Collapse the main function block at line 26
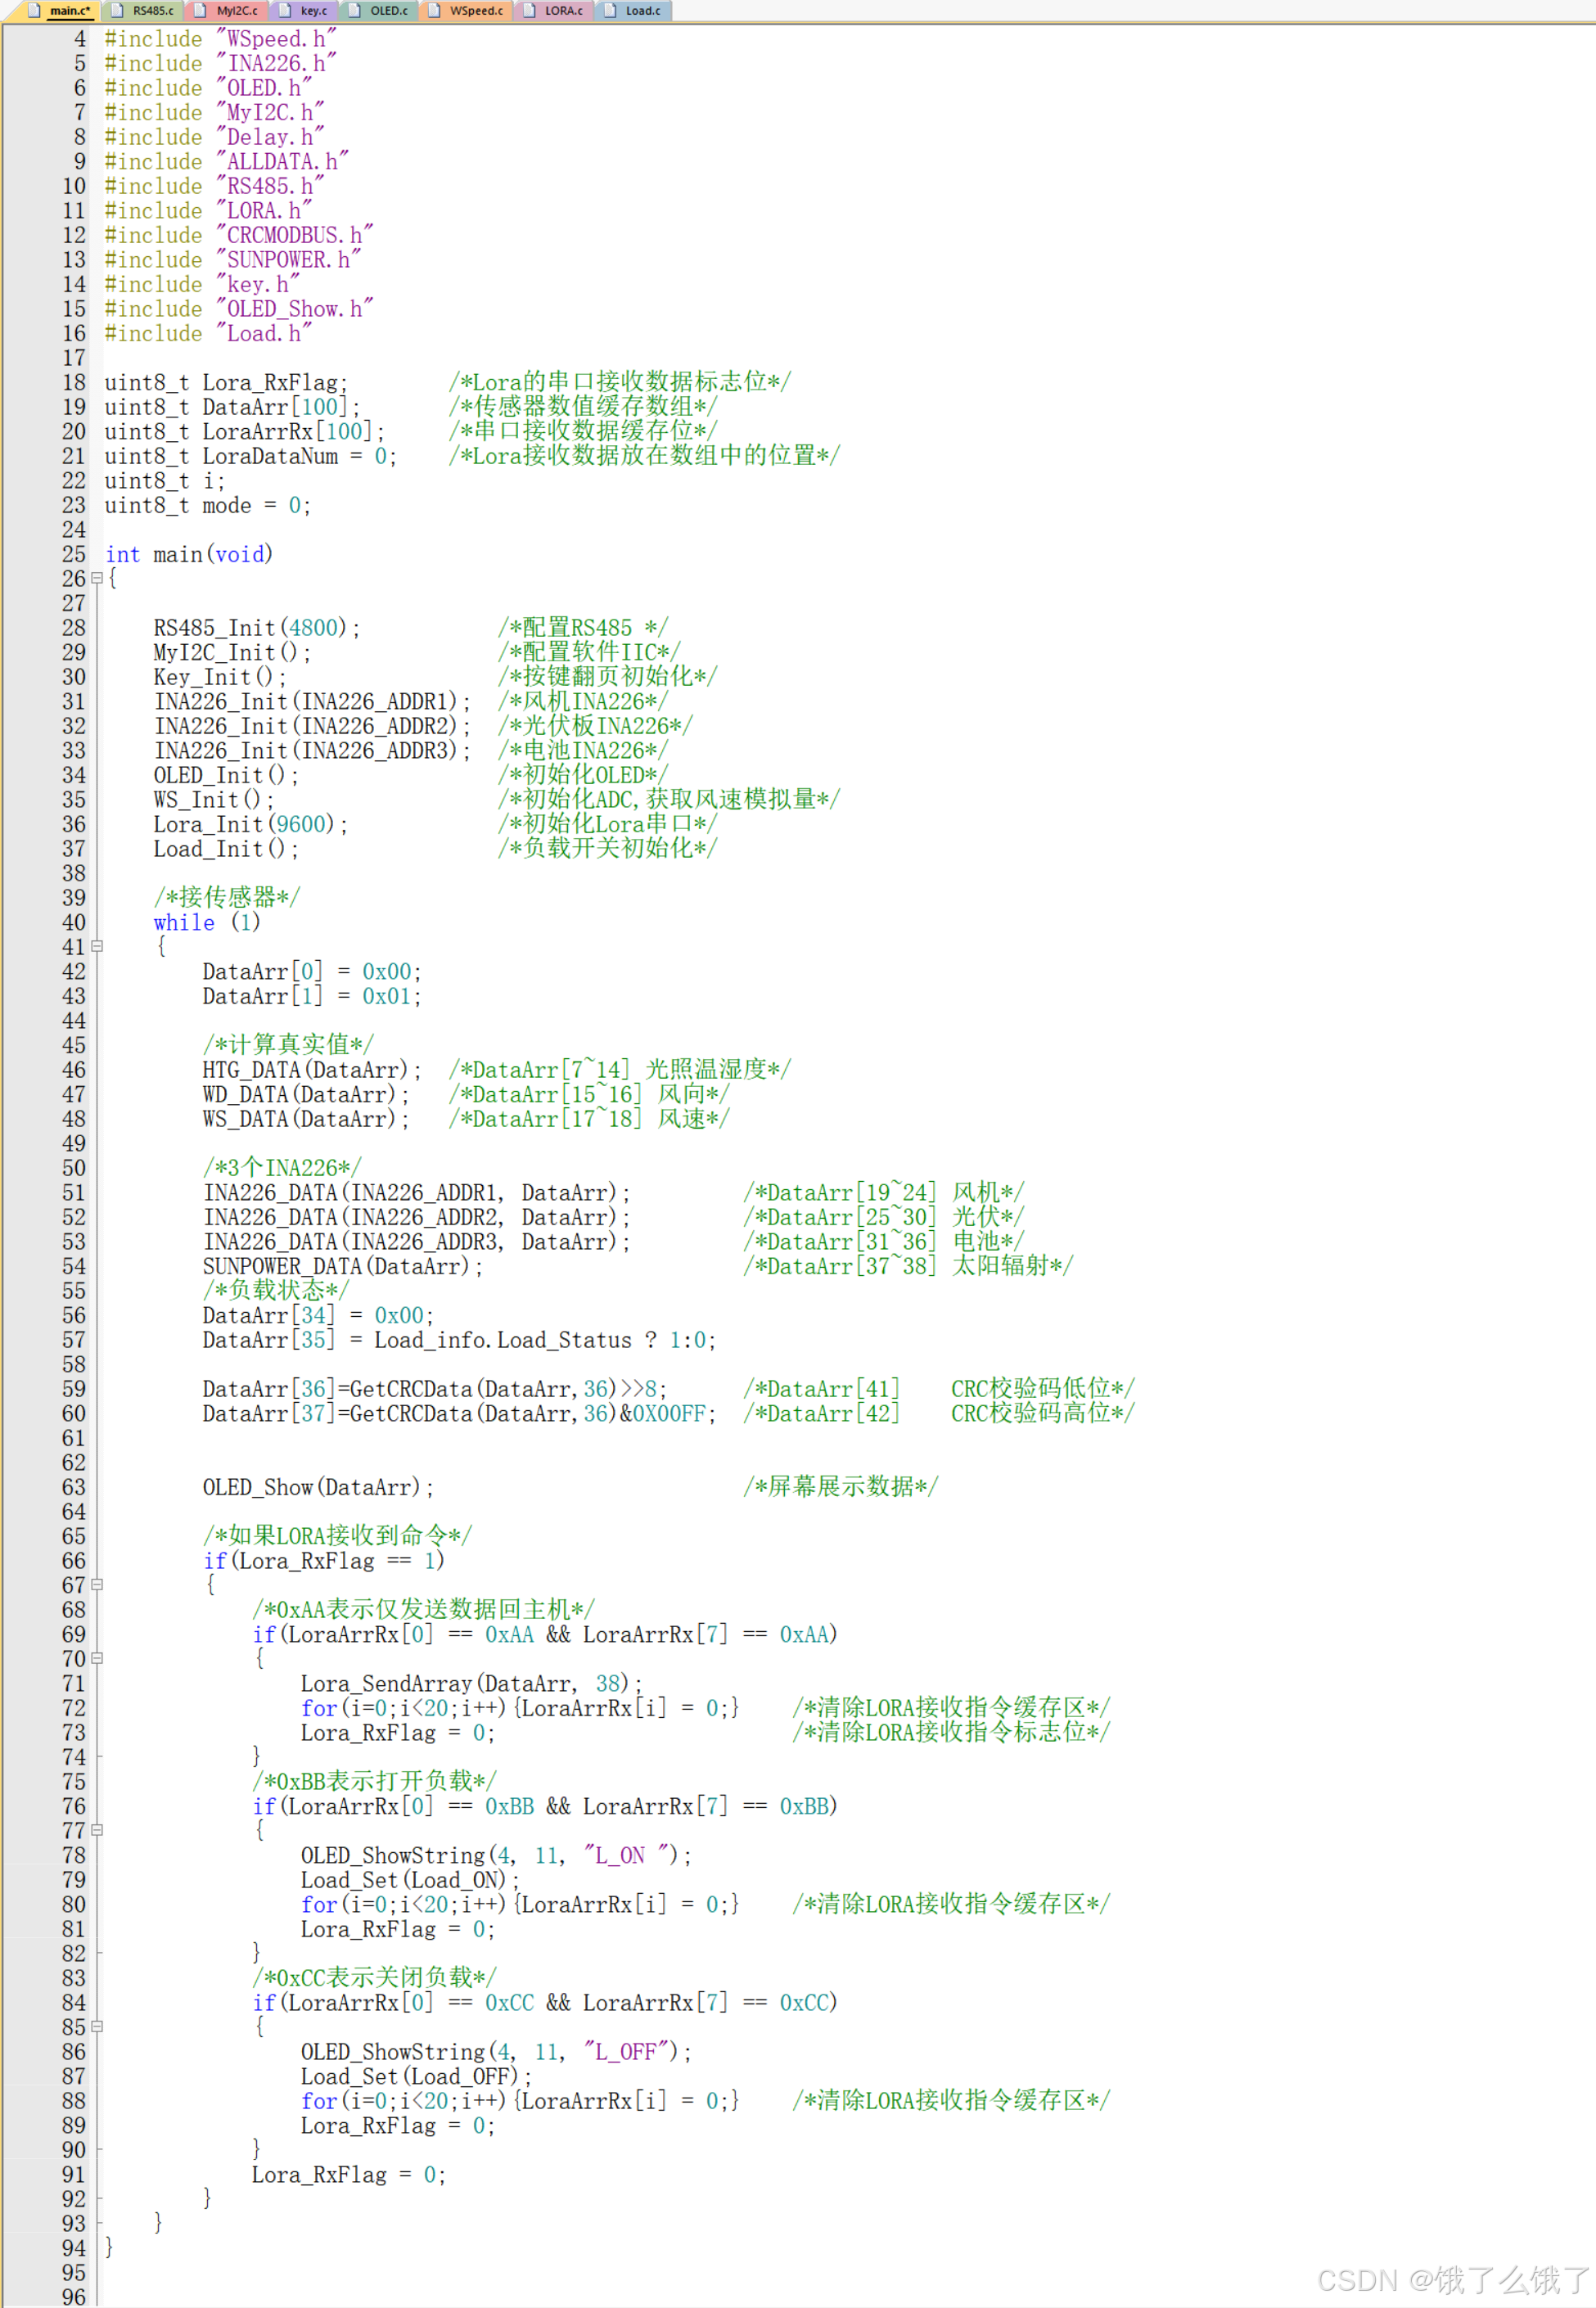 (x=97, y=579)
